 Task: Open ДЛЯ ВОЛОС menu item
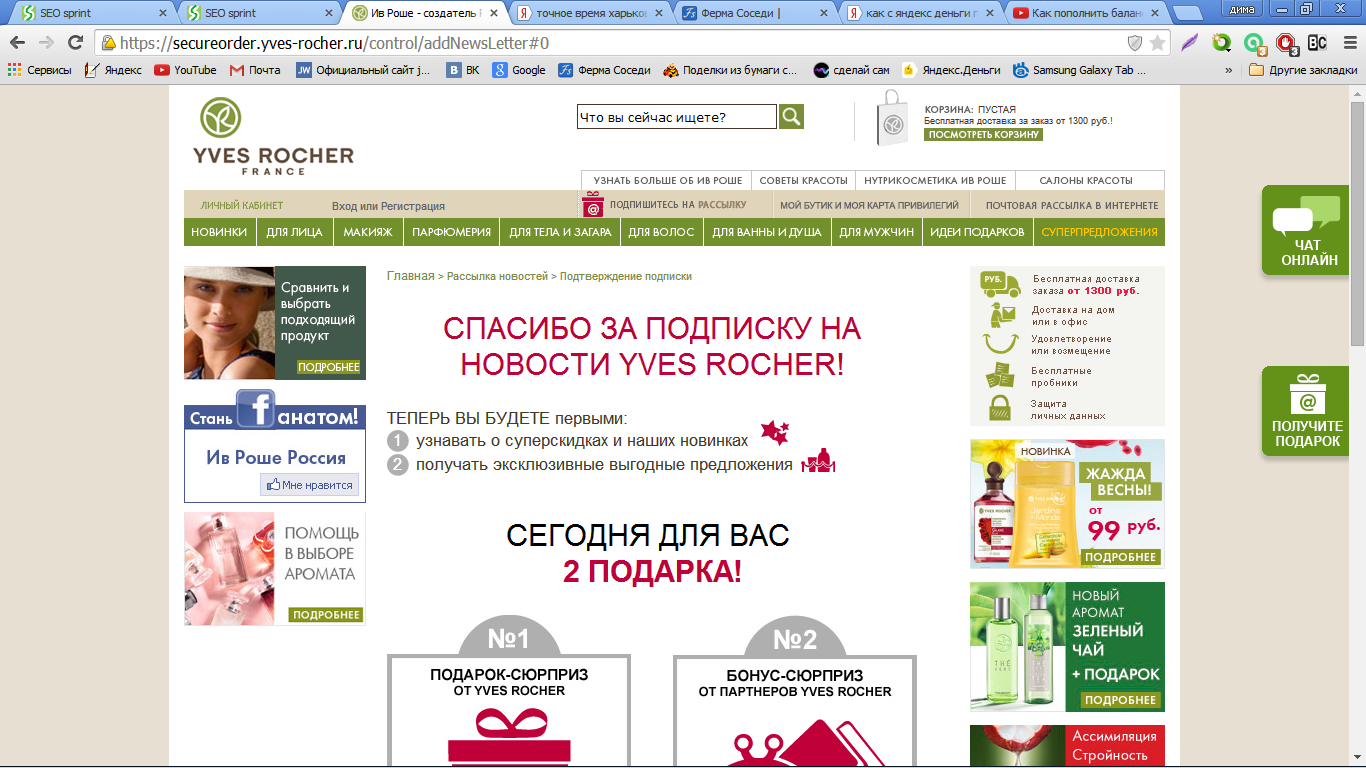coord(661,232)
